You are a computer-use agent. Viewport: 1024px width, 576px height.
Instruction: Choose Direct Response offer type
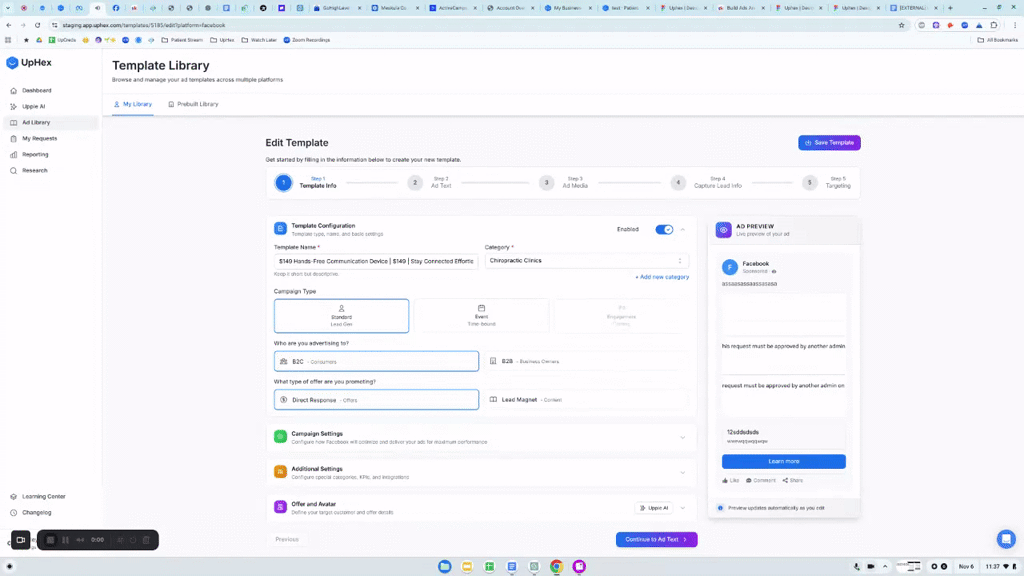376,400
